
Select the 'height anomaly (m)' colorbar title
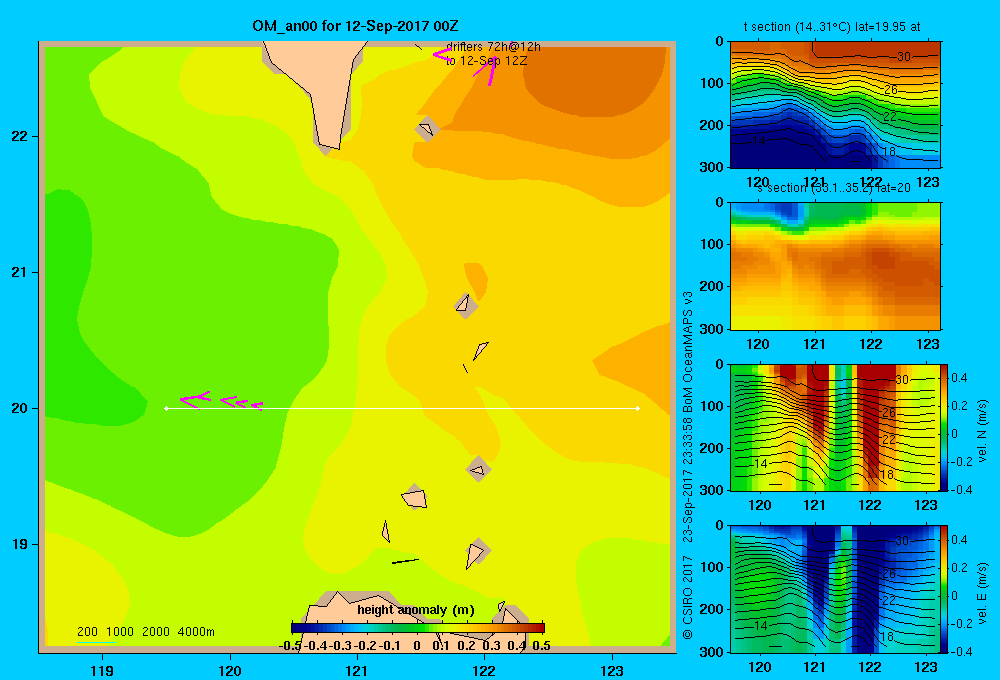point(416,610)
